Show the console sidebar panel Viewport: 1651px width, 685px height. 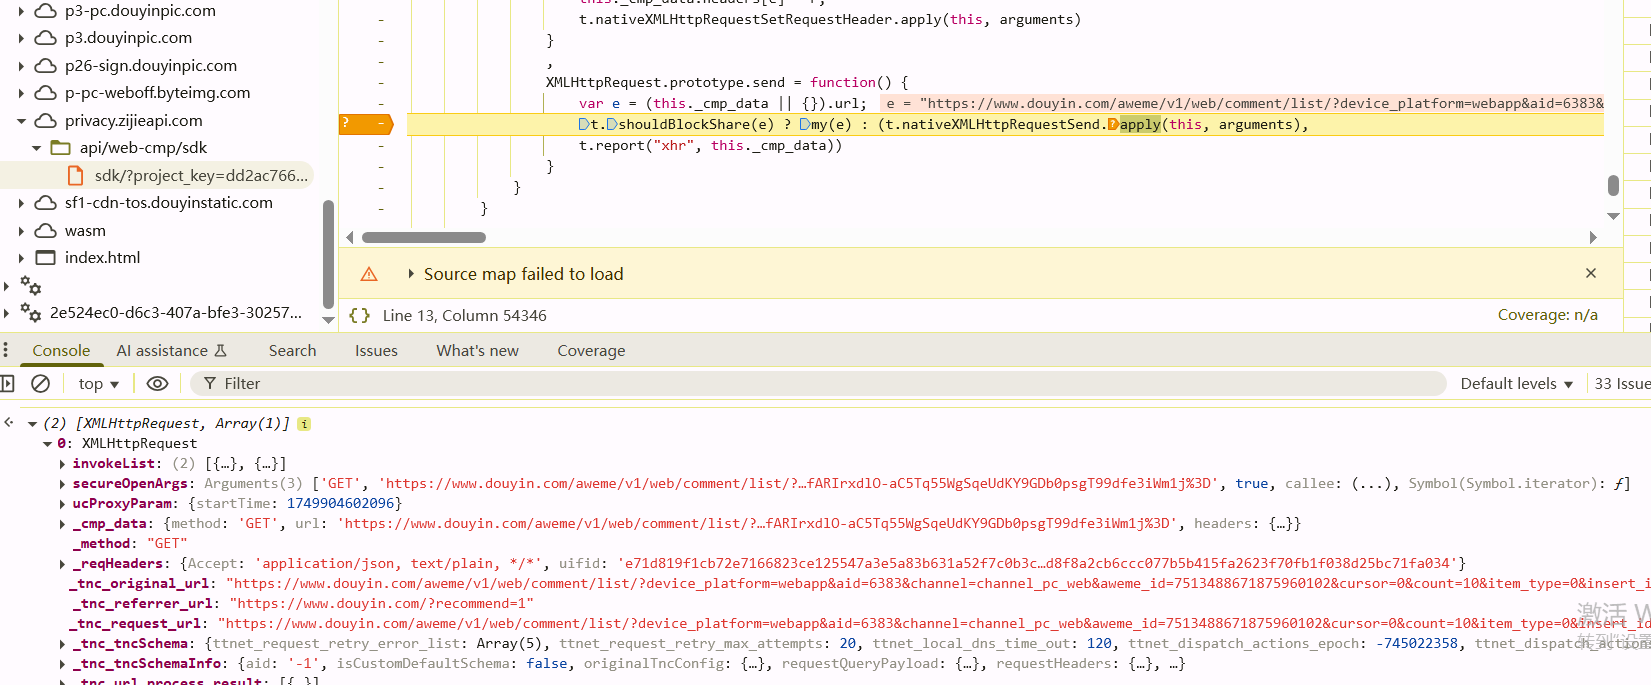7,383
